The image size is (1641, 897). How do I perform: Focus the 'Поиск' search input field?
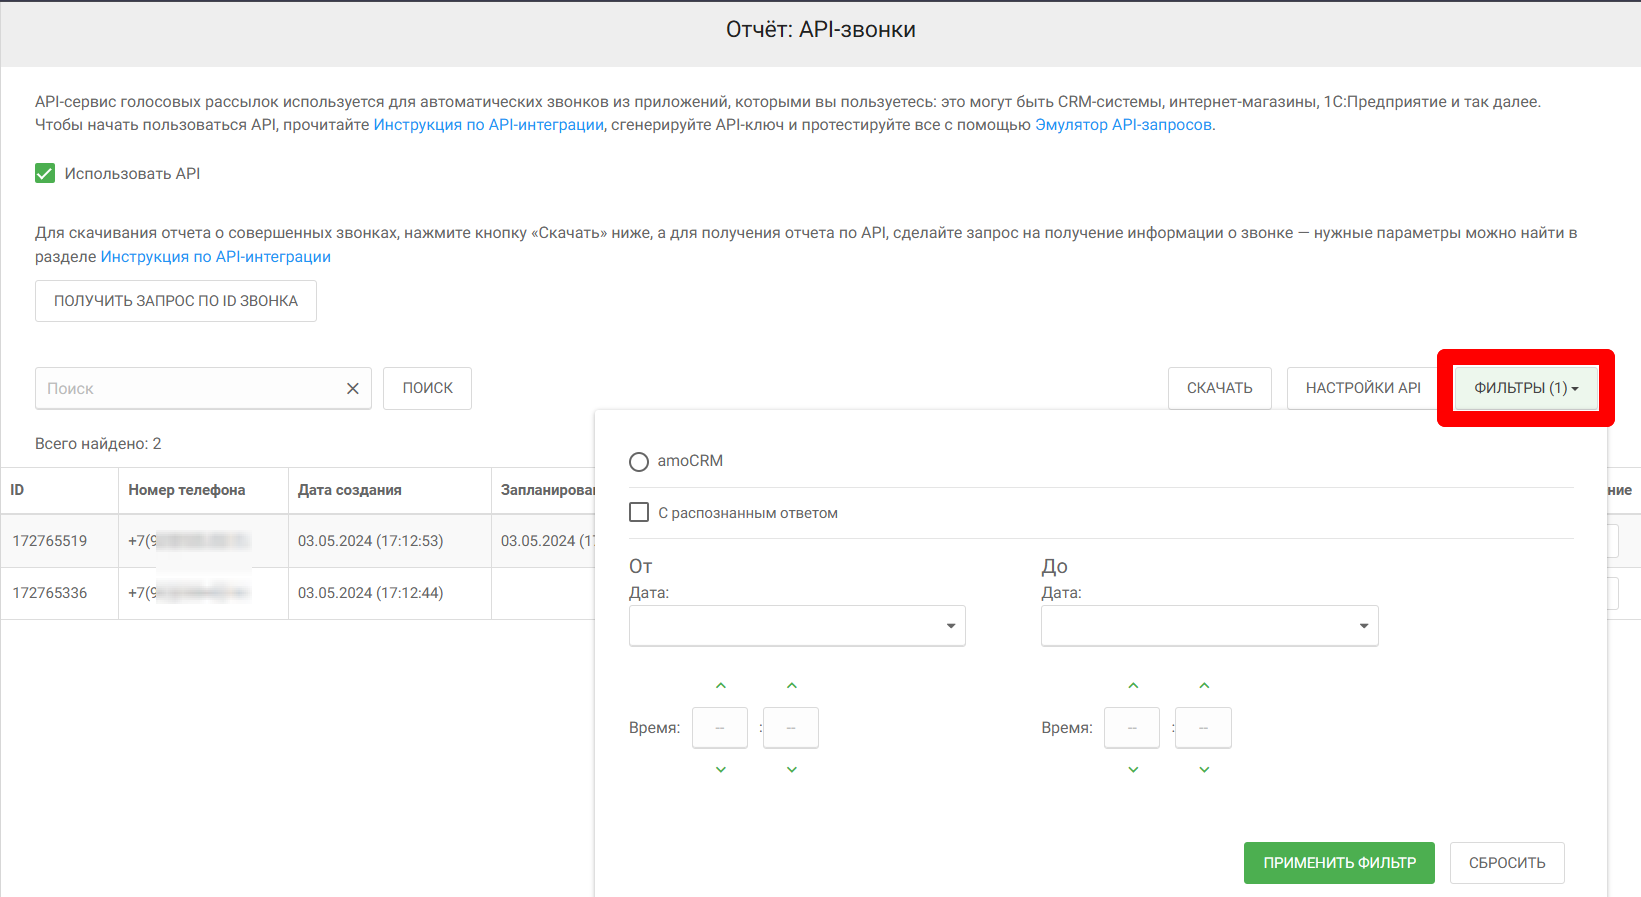click(x=190, y=389)
